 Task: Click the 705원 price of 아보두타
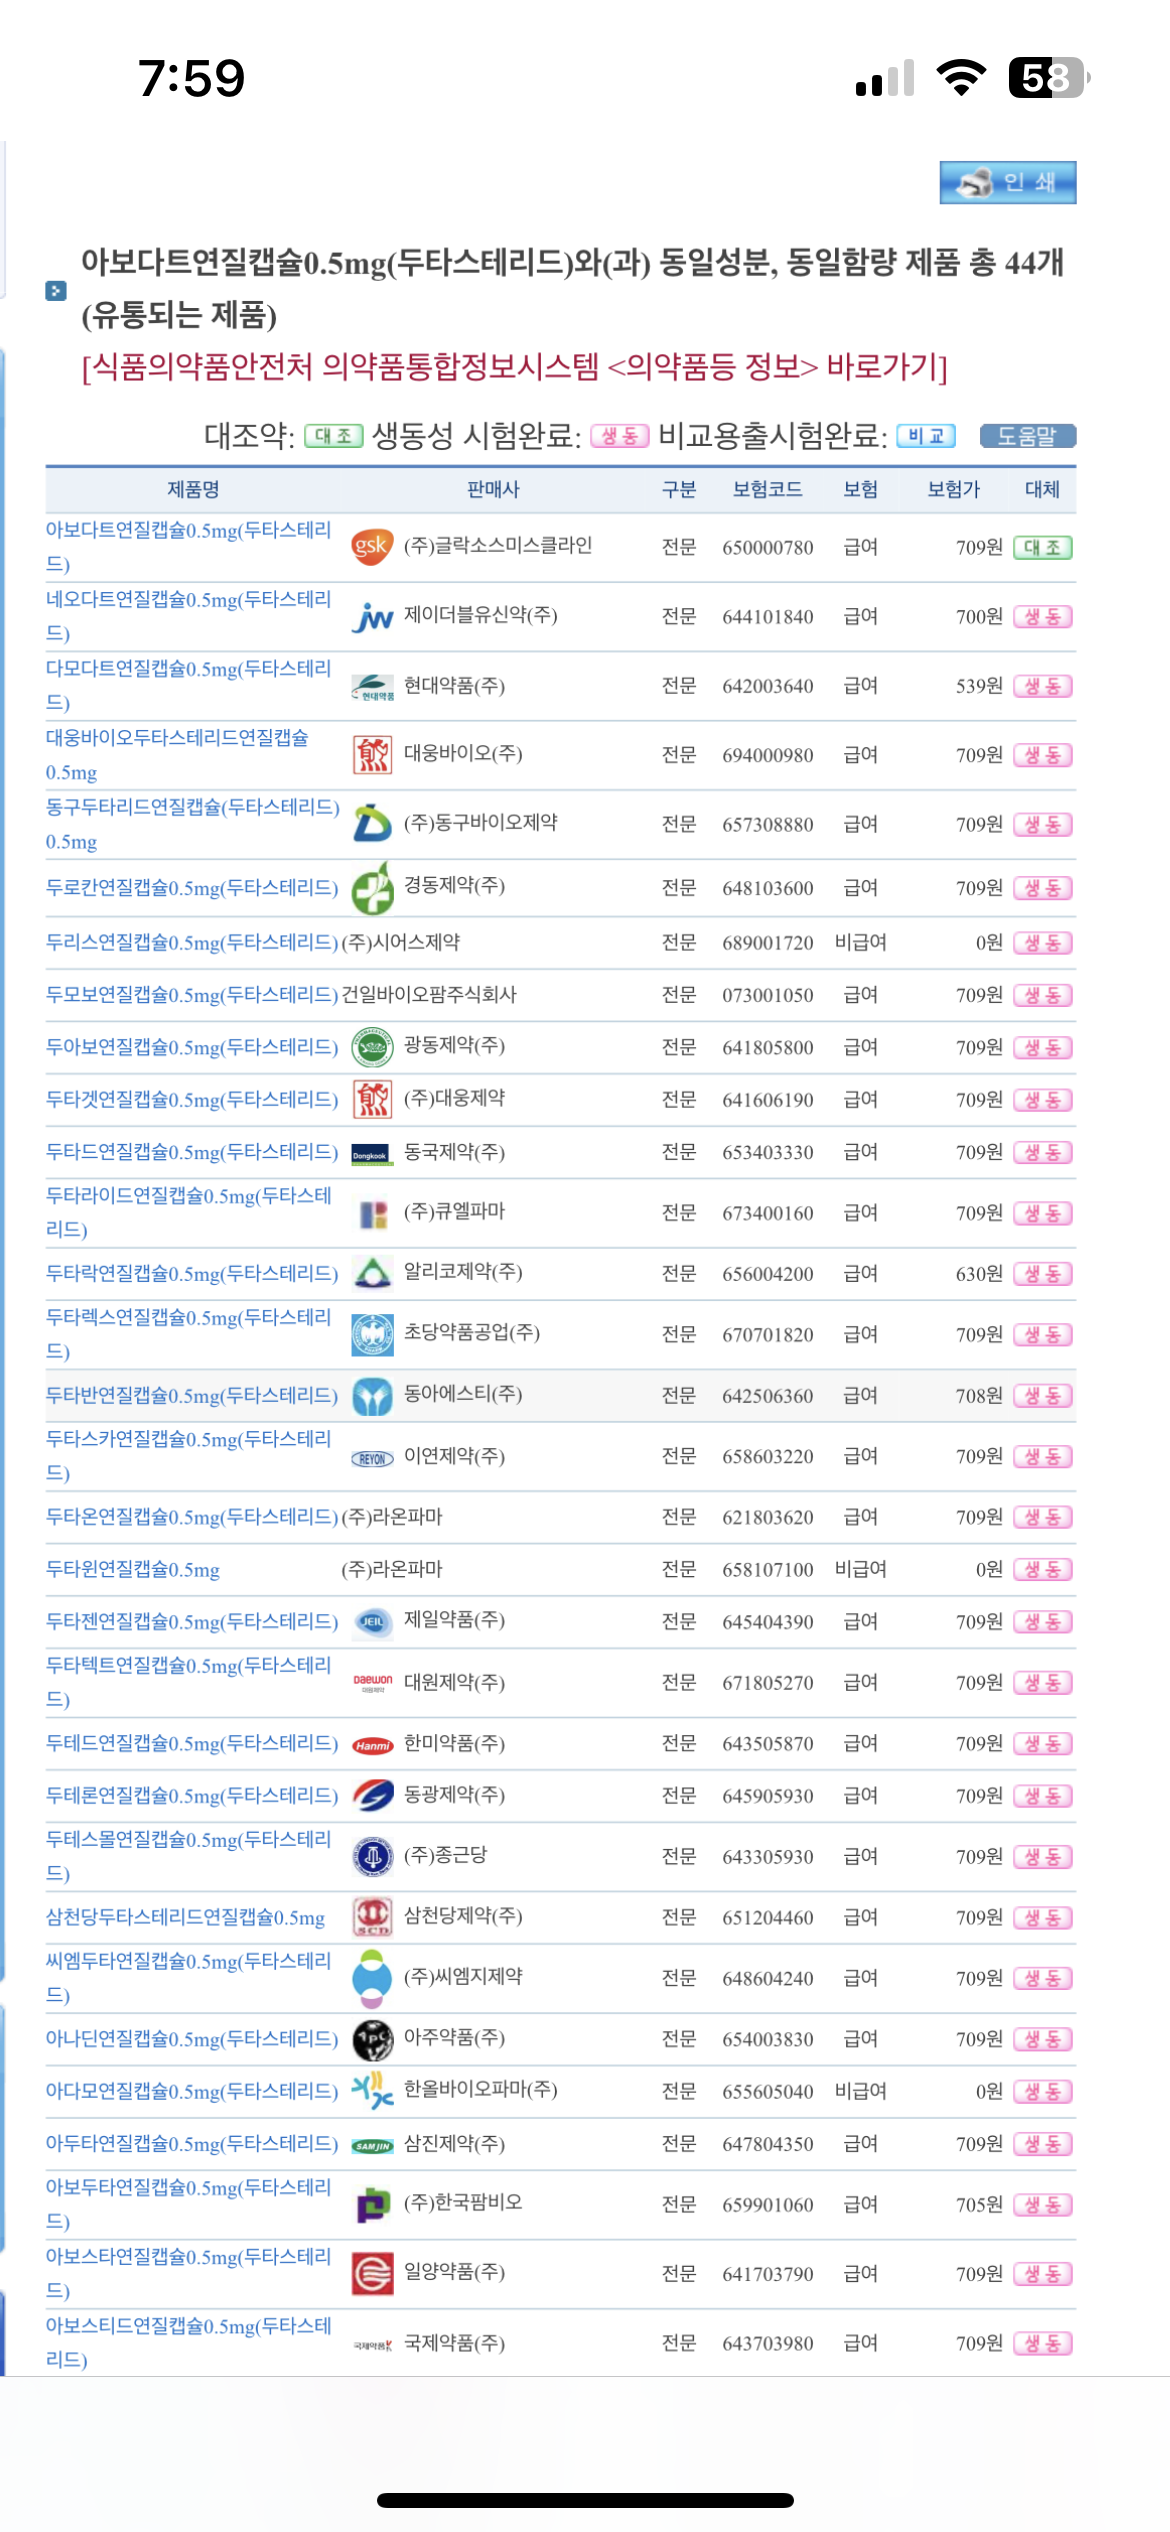(979, 2205)
